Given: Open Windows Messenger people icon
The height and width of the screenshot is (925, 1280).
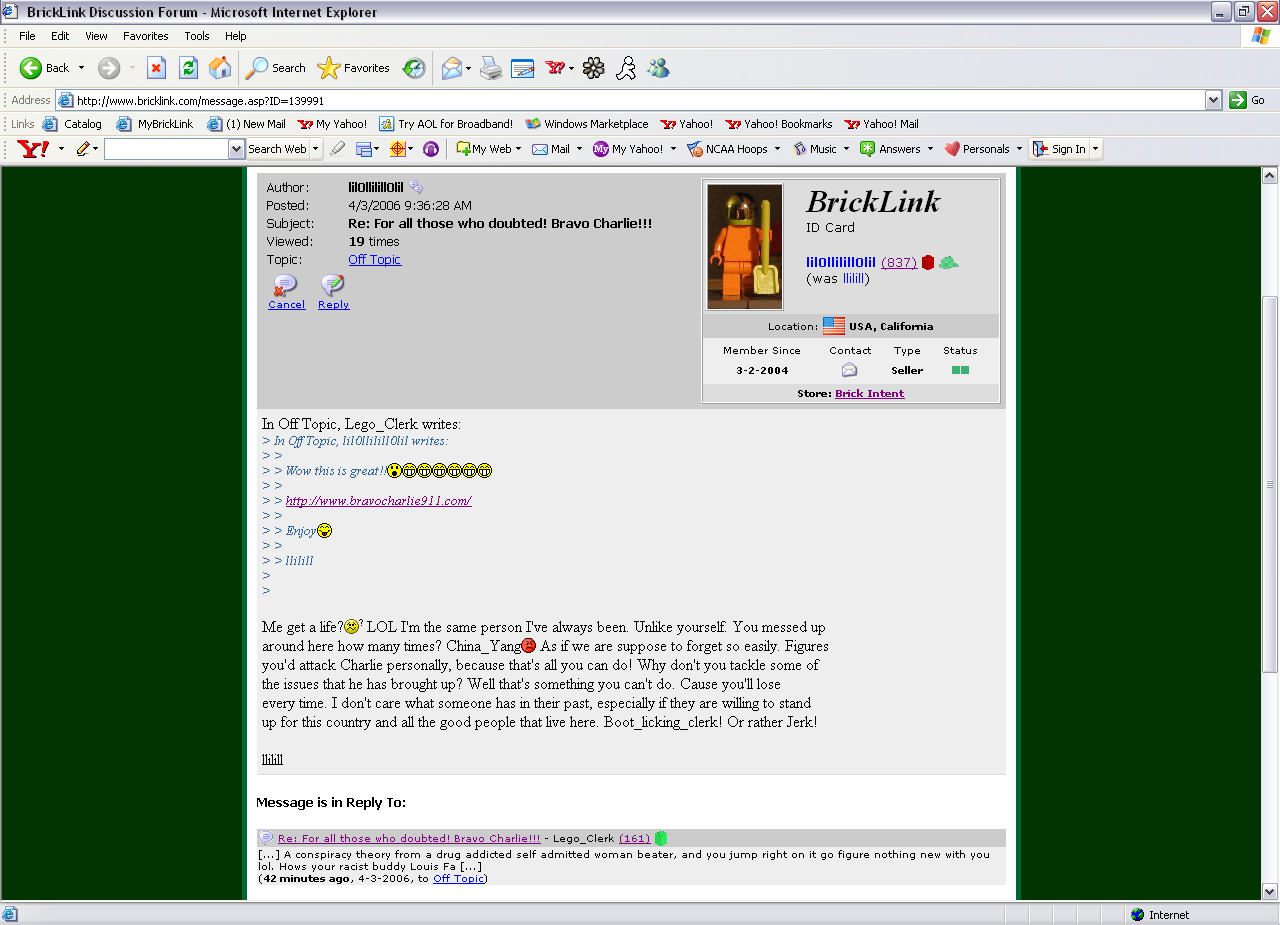Looking at the screenshot, I should (658, 68).
